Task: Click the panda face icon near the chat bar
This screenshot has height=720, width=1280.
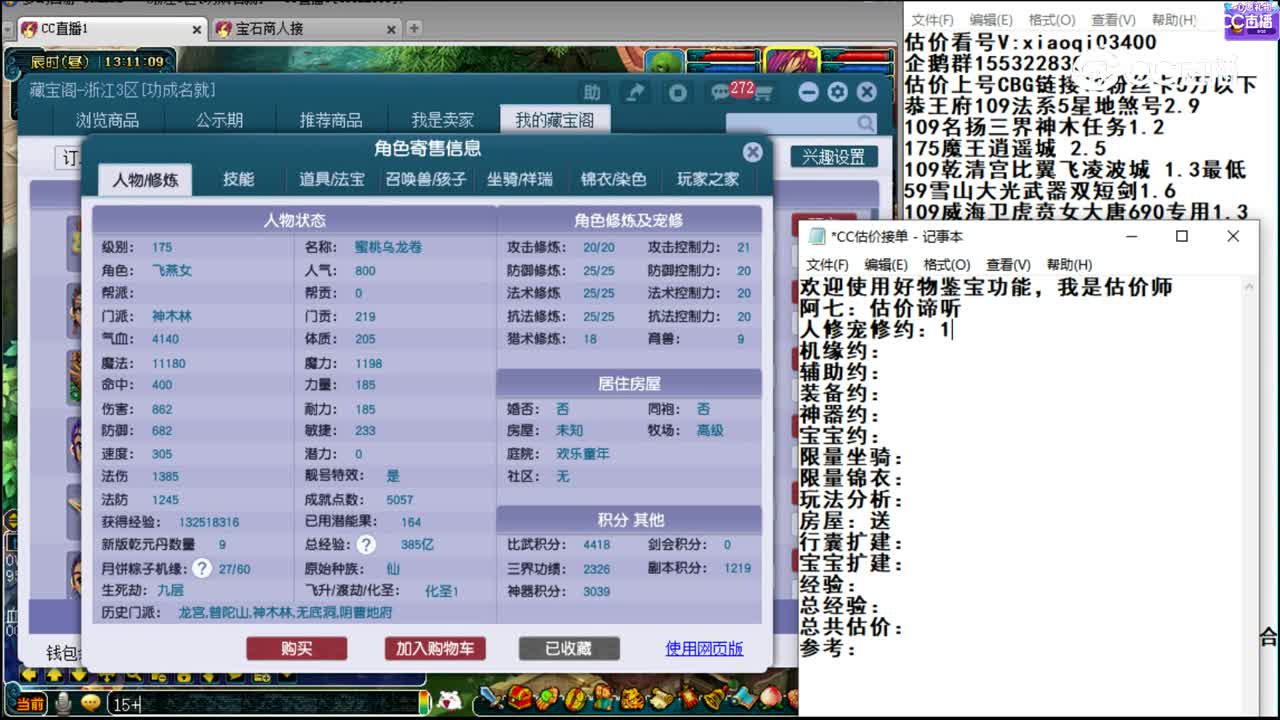Action: (x=451, y=700)
